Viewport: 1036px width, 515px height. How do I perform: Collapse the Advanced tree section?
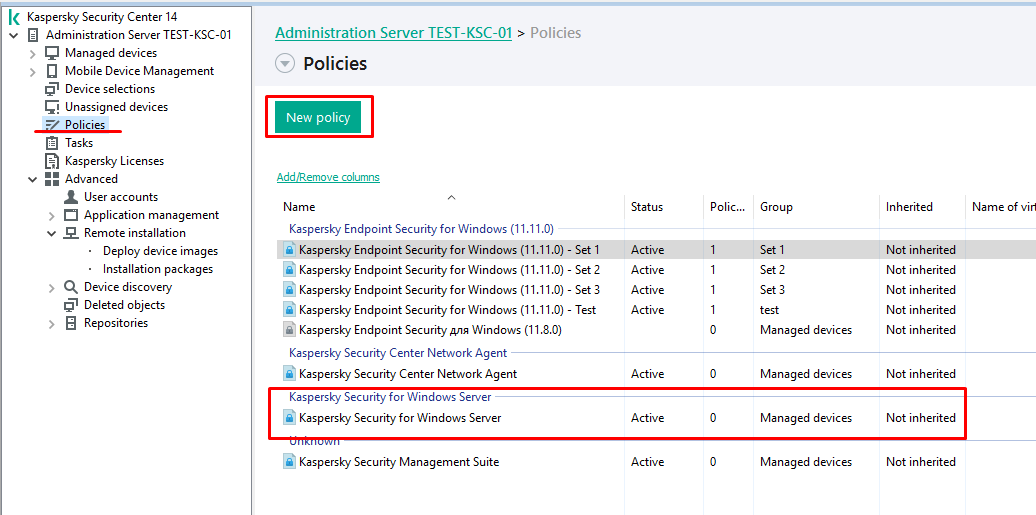click(33, 179)
